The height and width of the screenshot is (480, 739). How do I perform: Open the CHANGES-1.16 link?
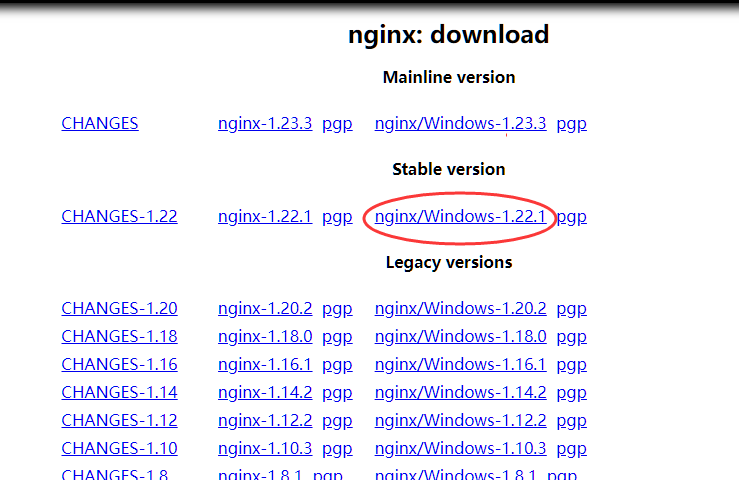119,364
